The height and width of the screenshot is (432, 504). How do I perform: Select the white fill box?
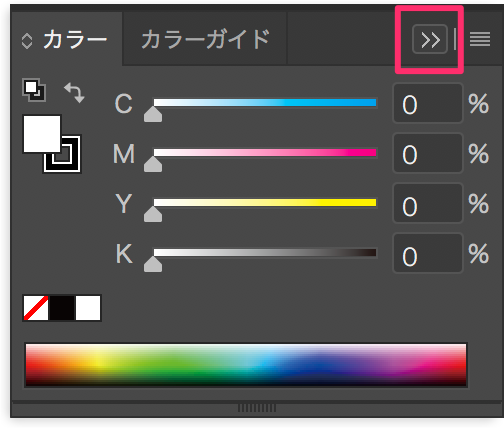[x=42, y=134]
